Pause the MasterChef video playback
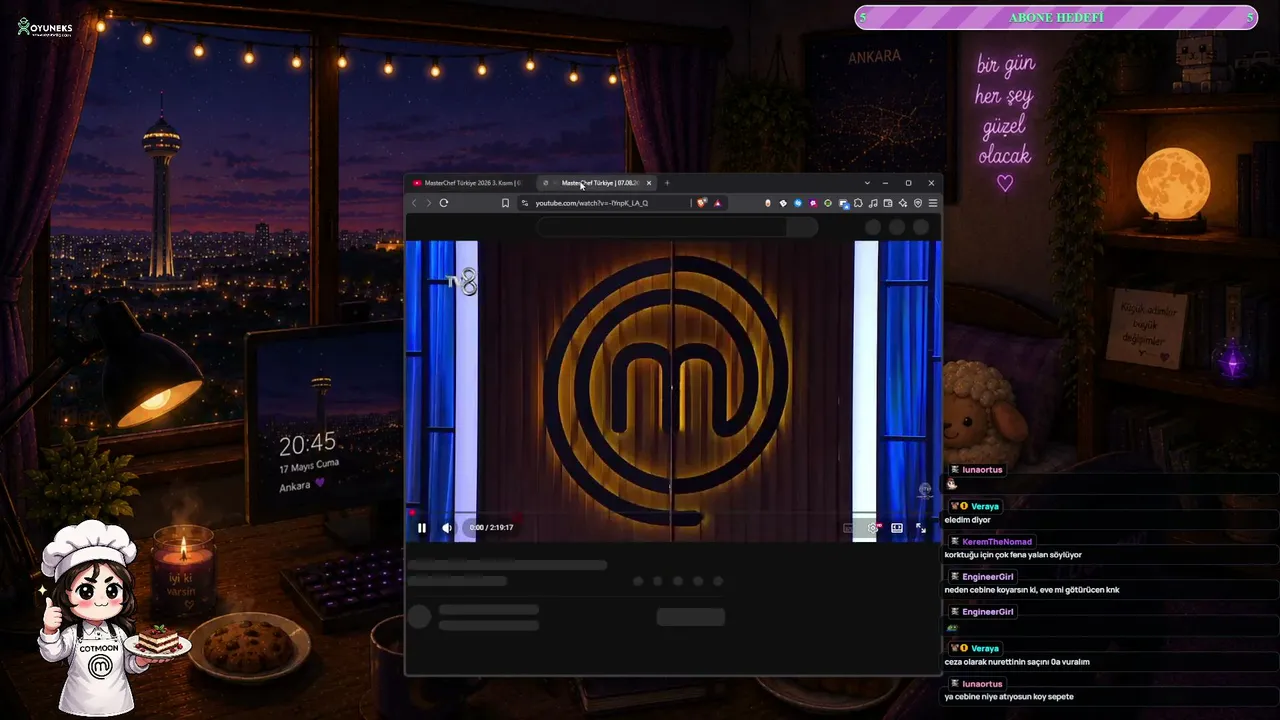Screen dimensions: 1280x720 click(x=422, y=528)
